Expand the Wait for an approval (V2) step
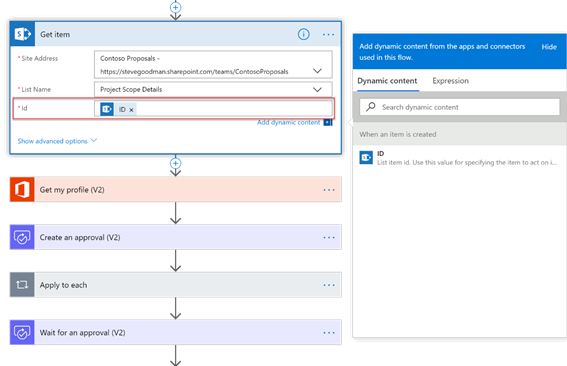The height and width of the screenshot is (366, 567). pos(175,332)
